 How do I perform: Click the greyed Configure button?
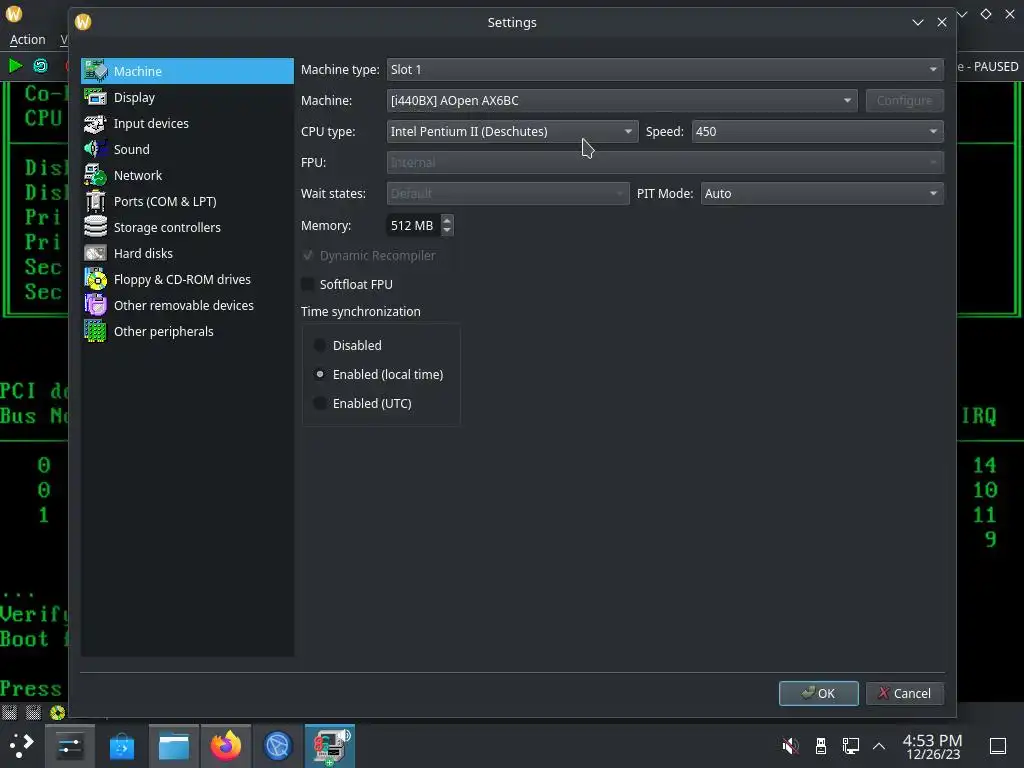[x=904, y=101]
